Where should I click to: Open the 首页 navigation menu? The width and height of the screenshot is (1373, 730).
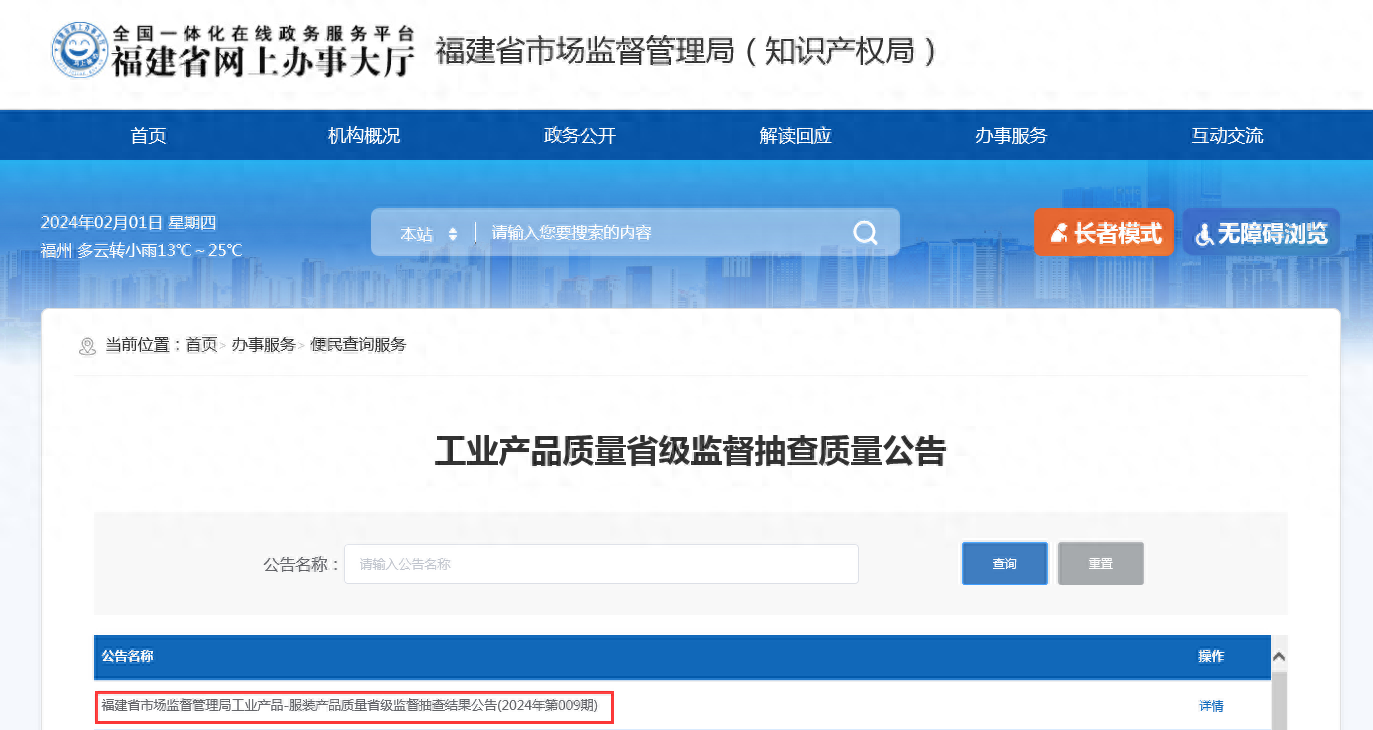point(148,136)
